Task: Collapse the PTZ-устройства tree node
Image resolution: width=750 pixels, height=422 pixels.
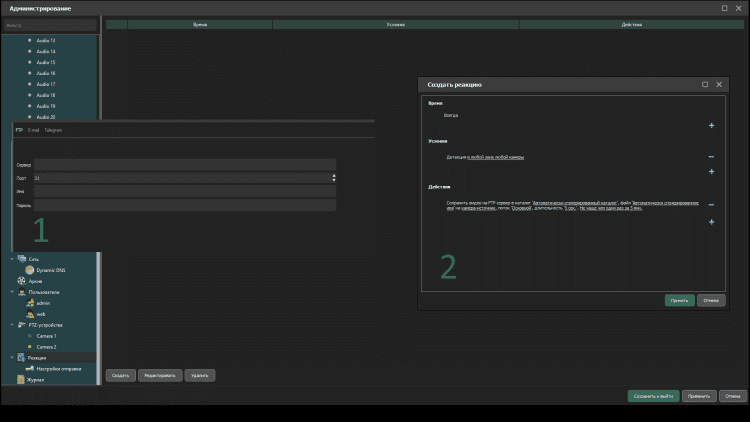Action: [11, 325]
